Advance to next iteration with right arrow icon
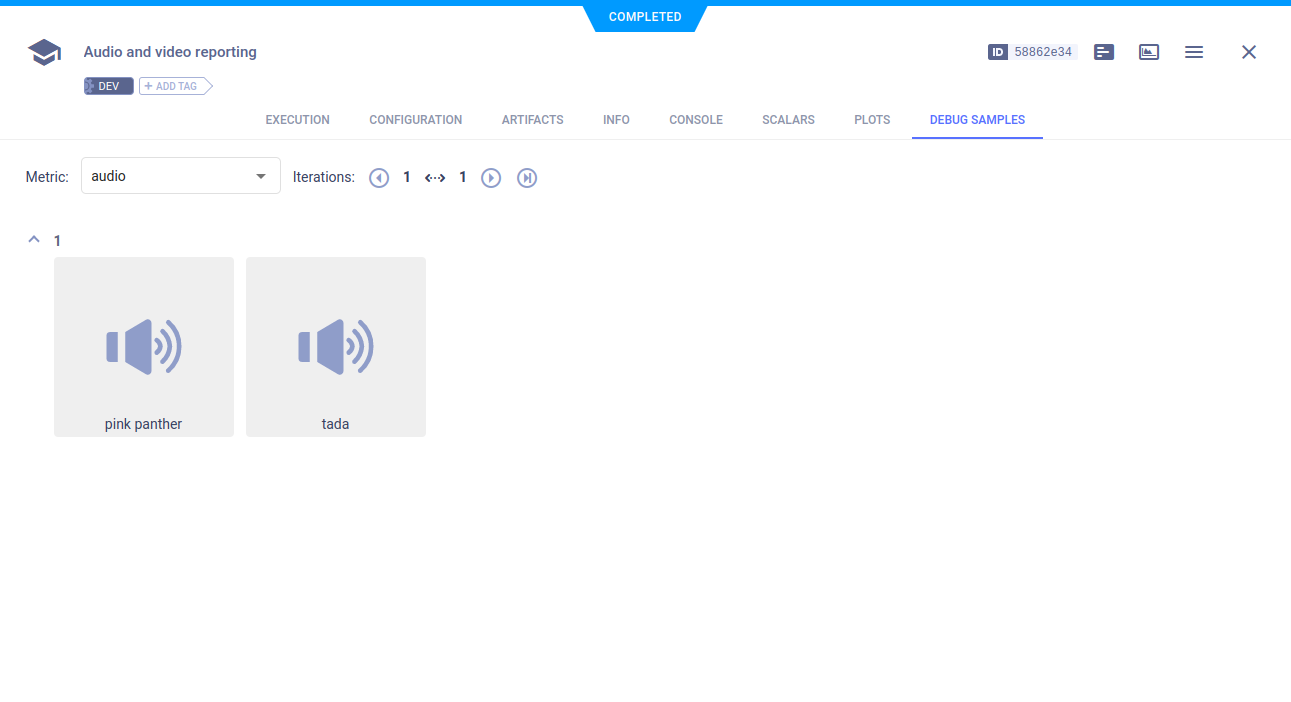 pyautogui.click(x=490, y=177)
